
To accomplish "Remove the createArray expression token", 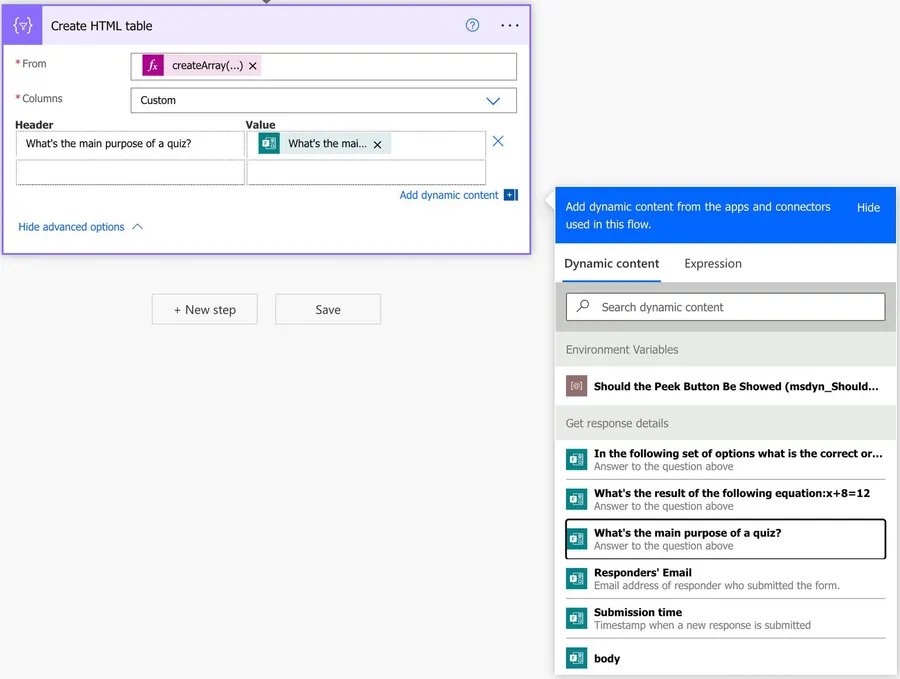I will 253,66.
